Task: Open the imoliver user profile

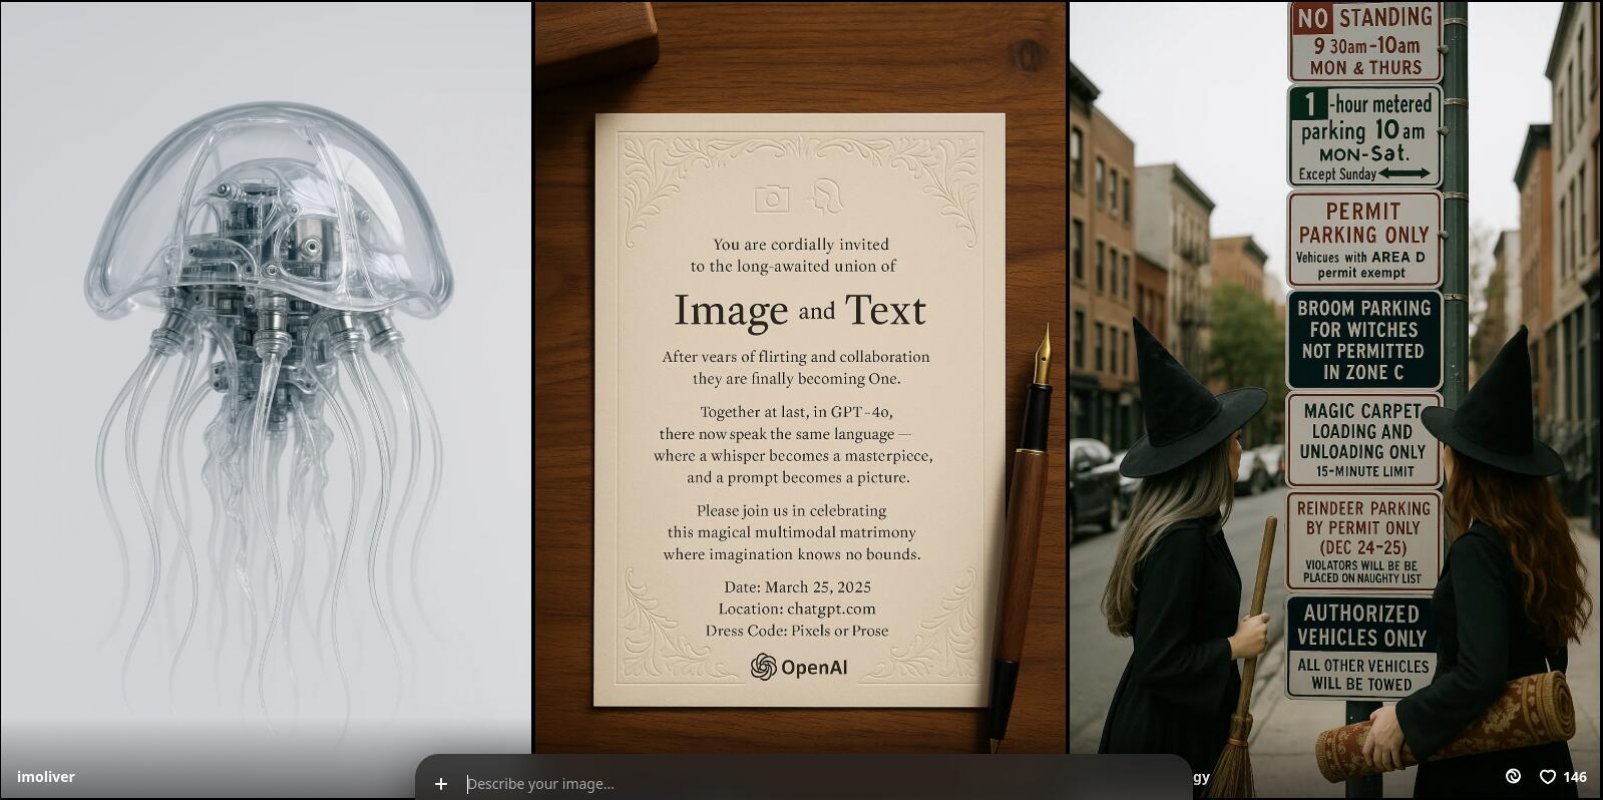Action: 46,777
